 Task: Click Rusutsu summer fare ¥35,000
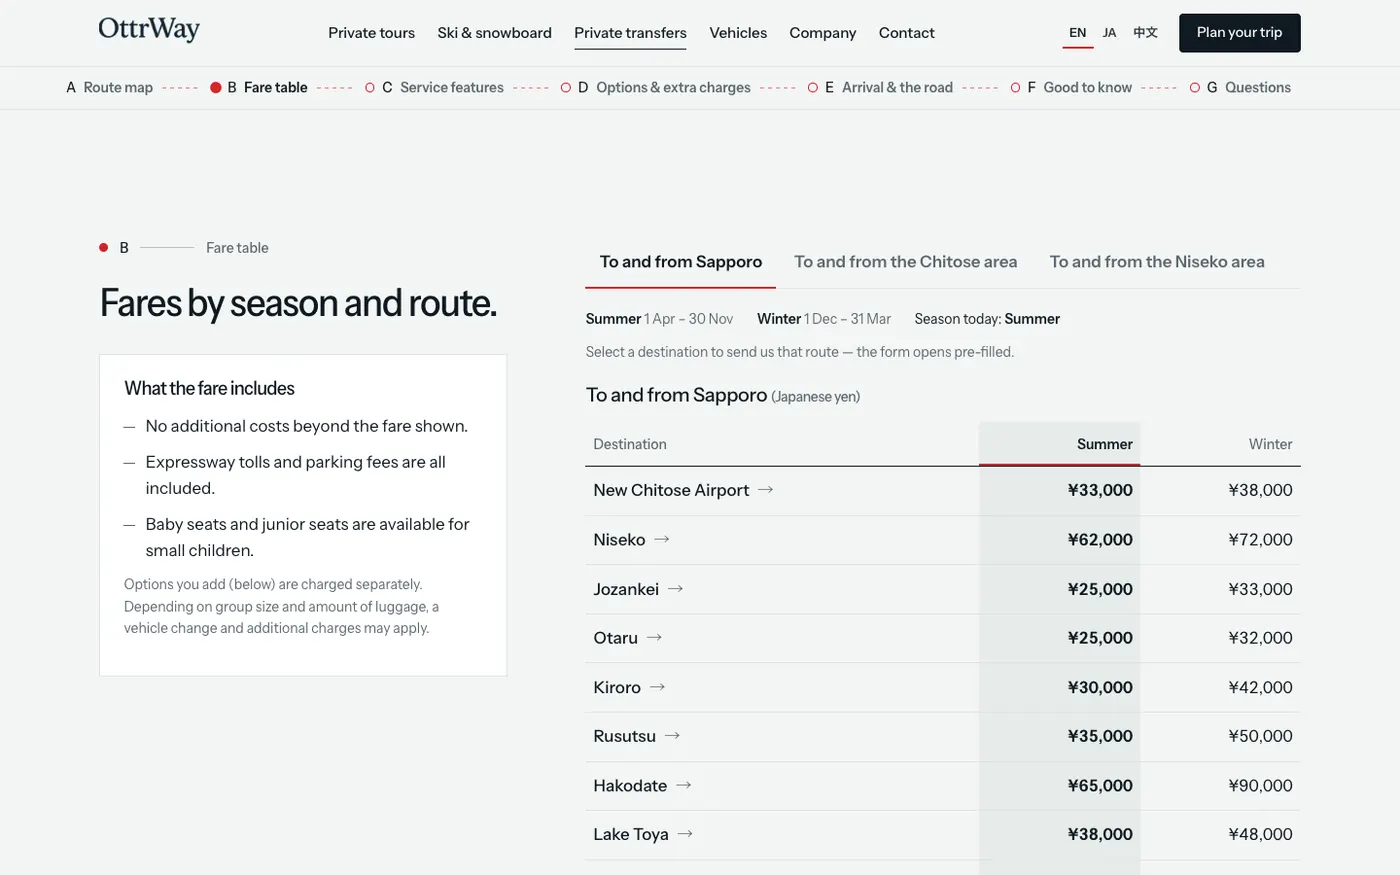(1100, 736)
